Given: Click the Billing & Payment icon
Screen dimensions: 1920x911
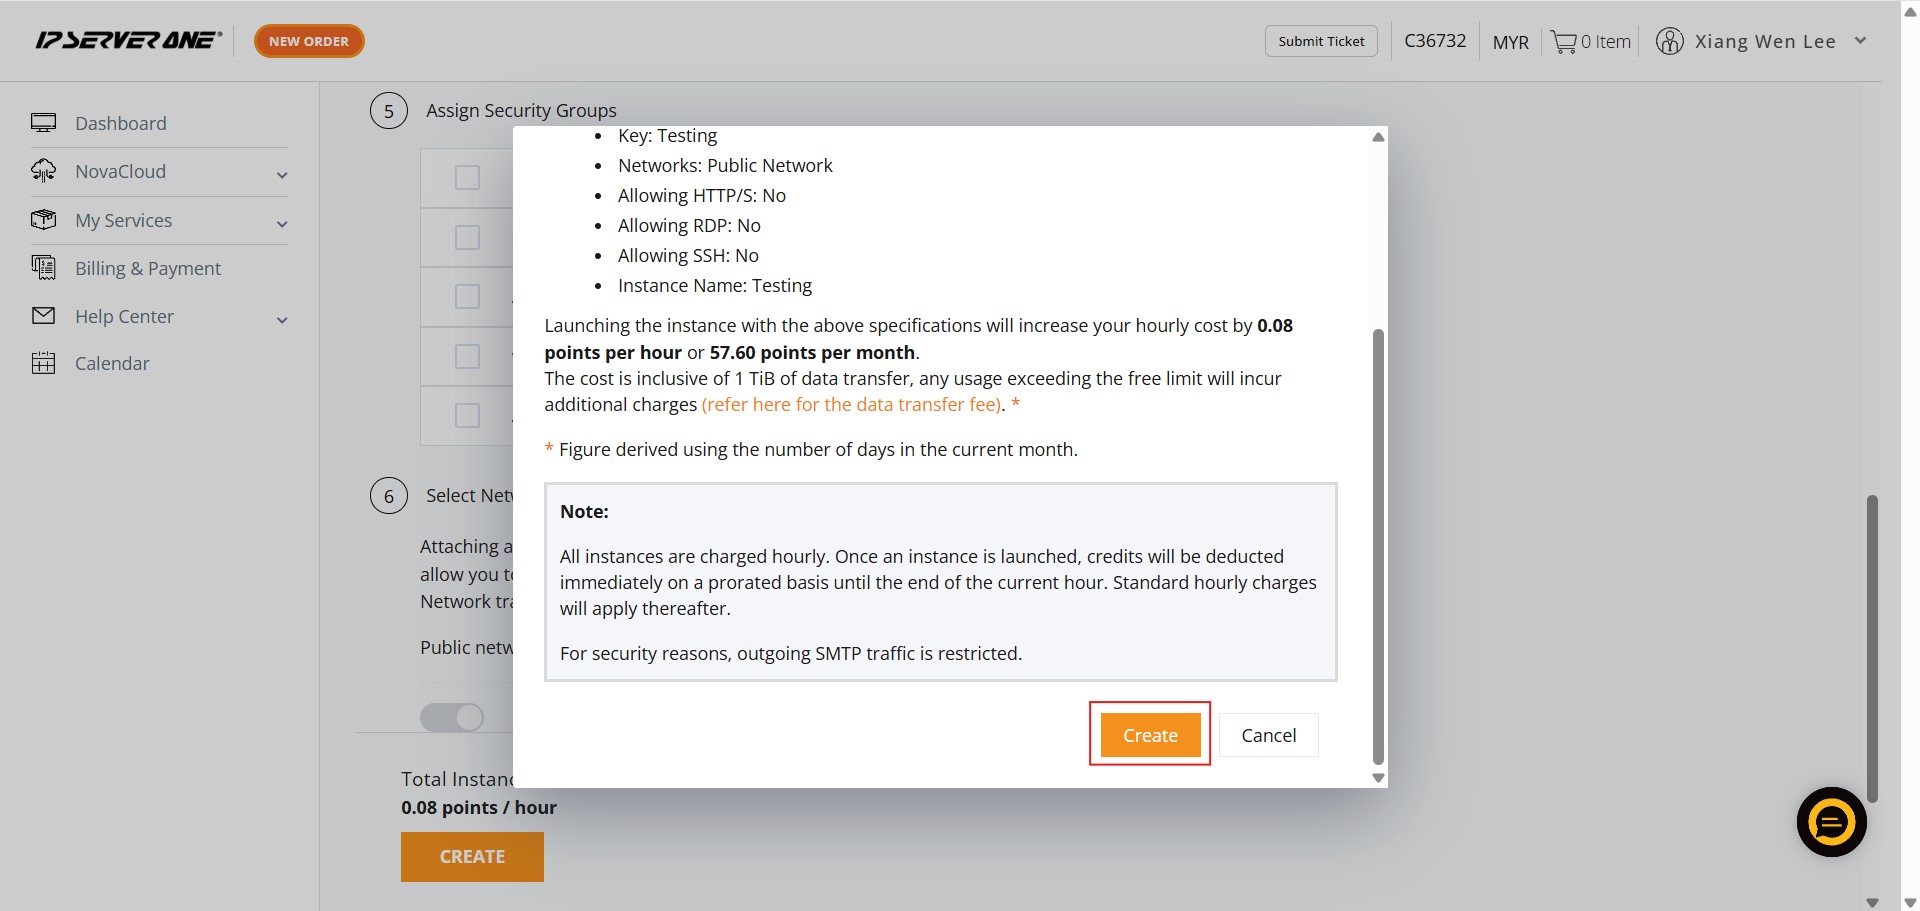Looking at the screenshot, I should tap(43, 268).
